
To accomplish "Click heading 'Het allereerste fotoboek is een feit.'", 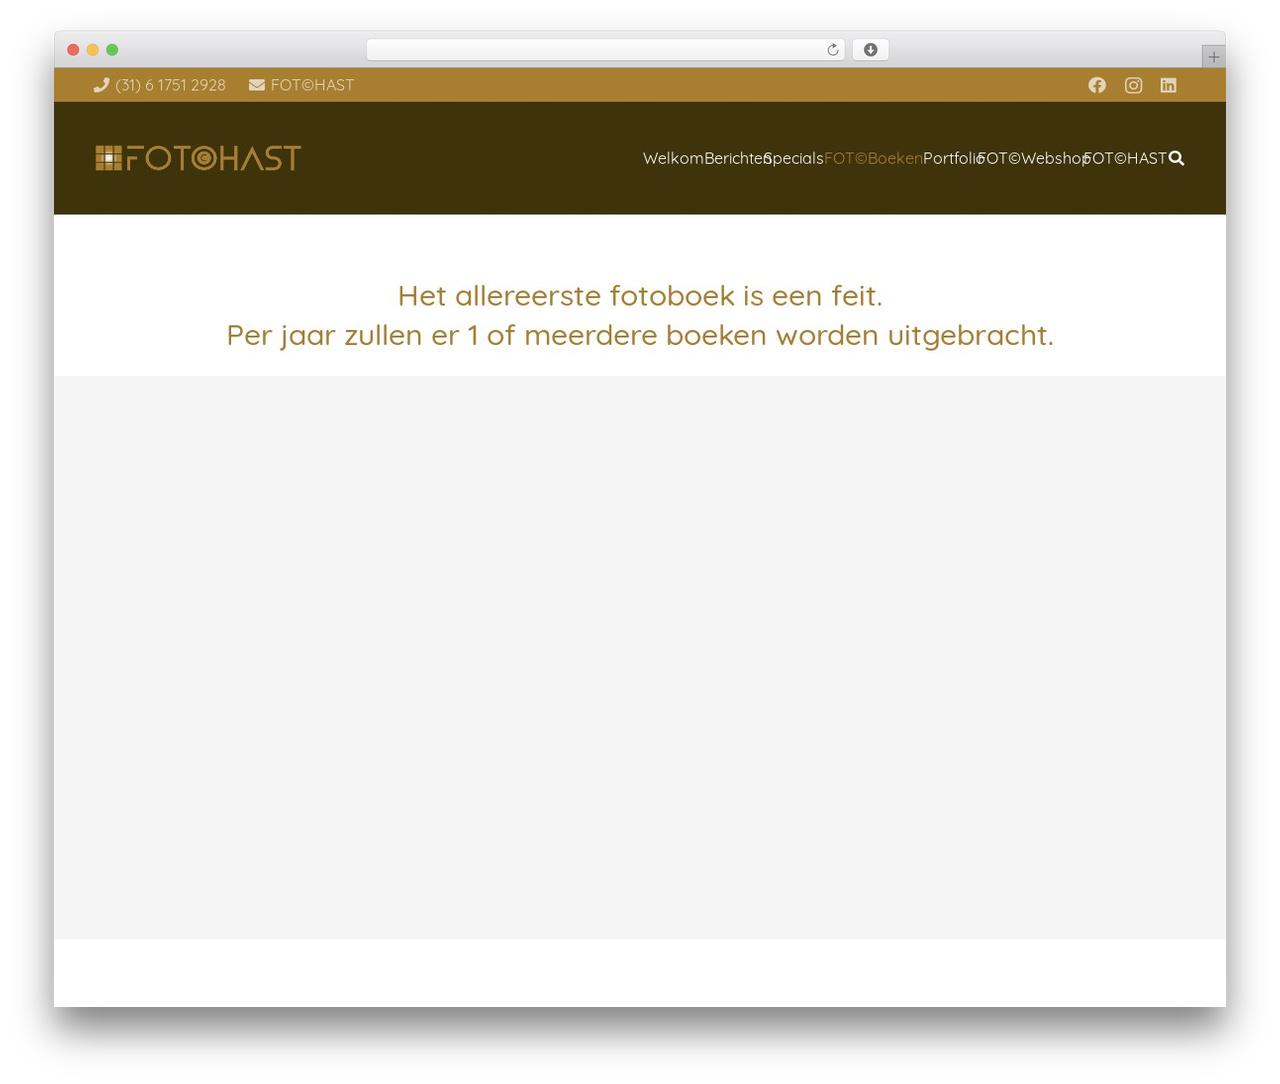I will pos(640,295).
